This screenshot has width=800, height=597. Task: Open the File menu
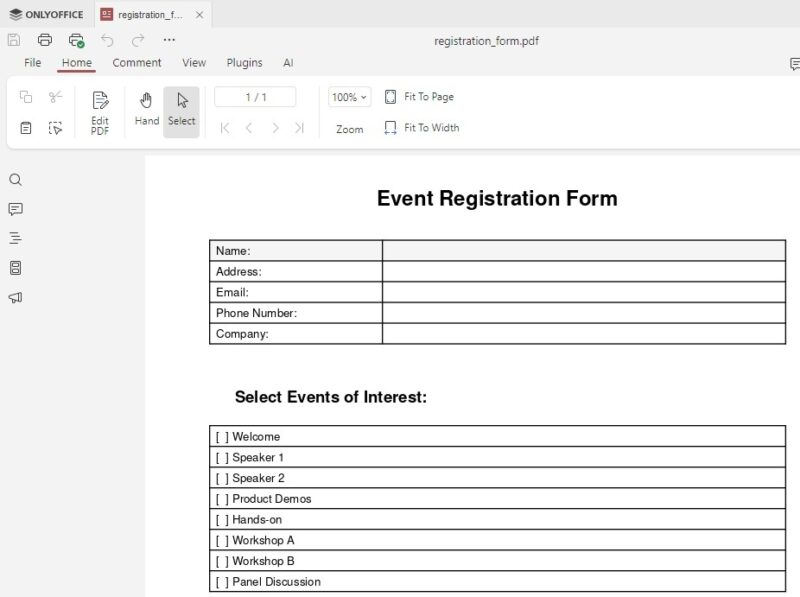coord(32,62)
